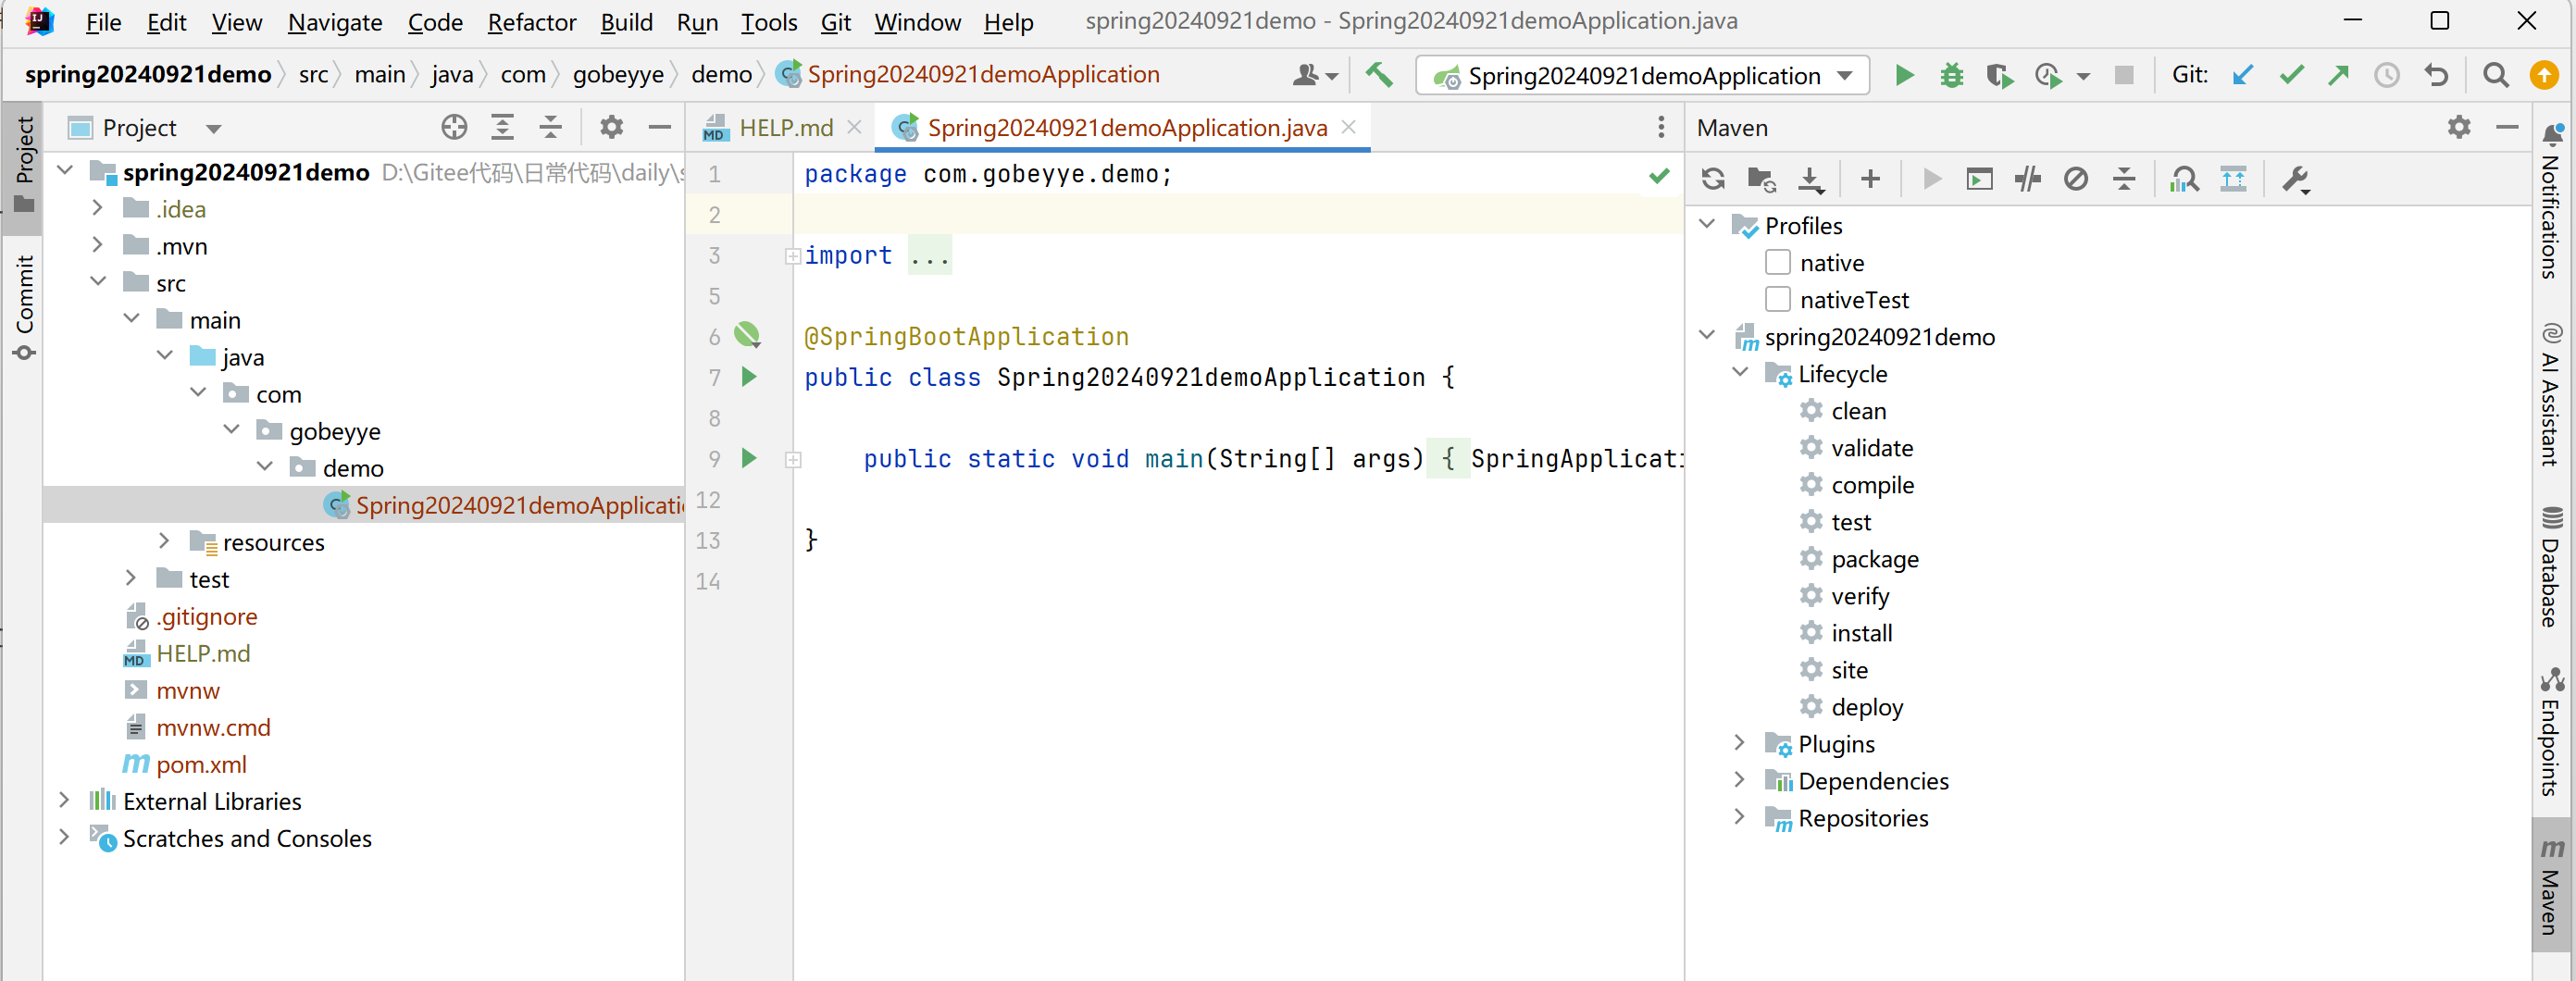Viewport: 2576px width, 981px height.
Task: Expand the .idea folder
Action: (x=97, y=208)
